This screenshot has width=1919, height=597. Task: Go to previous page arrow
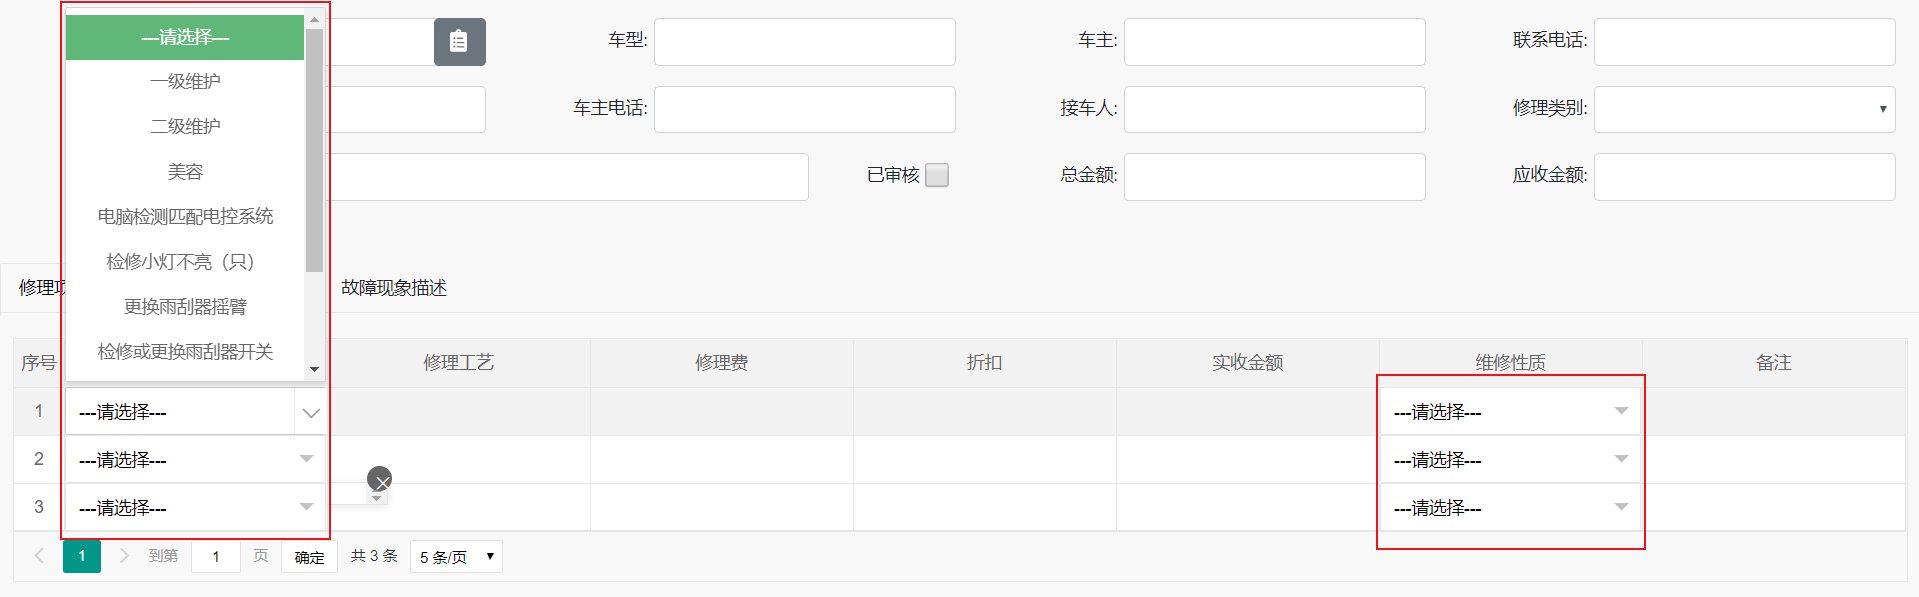(x=39, y=556)
